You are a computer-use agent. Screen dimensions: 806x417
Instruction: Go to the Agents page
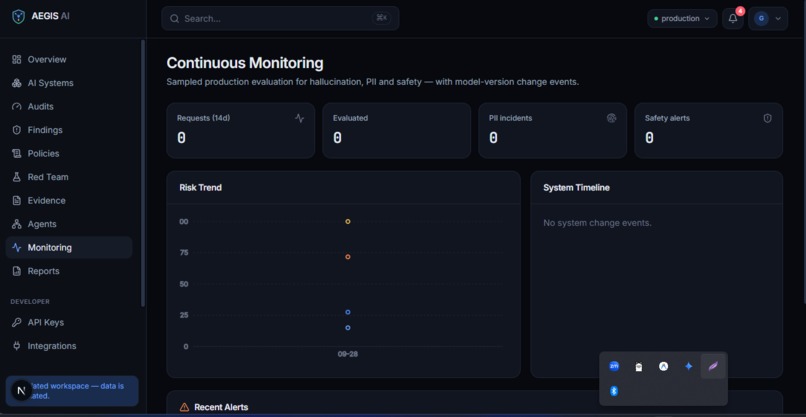[x=68, y=224]
